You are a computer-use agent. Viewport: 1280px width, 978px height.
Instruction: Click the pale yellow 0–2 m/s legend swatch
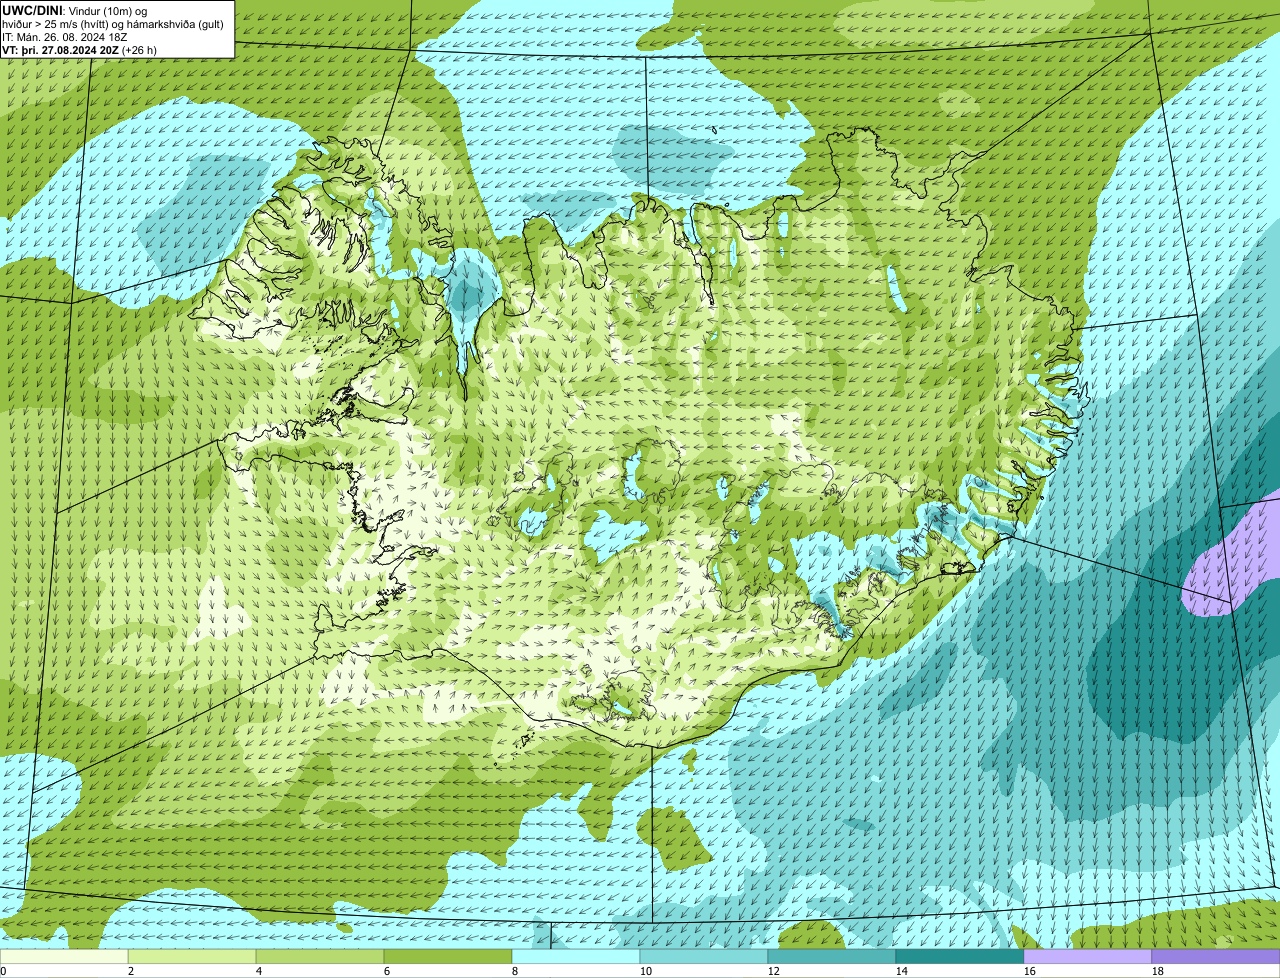click(x=64, y=957)
